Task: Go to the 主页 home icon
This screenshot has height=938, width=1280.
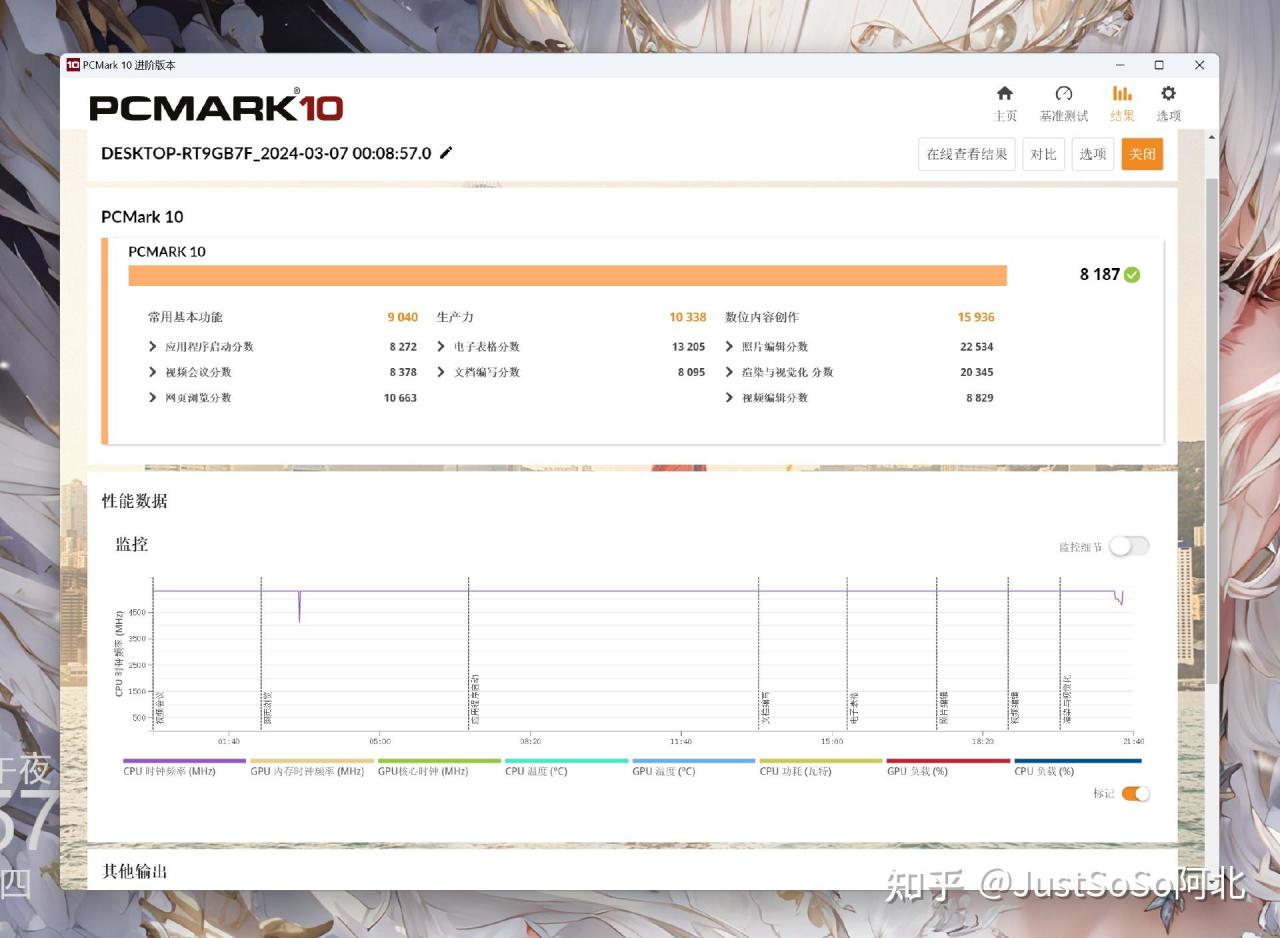Action: [1005, 93]
